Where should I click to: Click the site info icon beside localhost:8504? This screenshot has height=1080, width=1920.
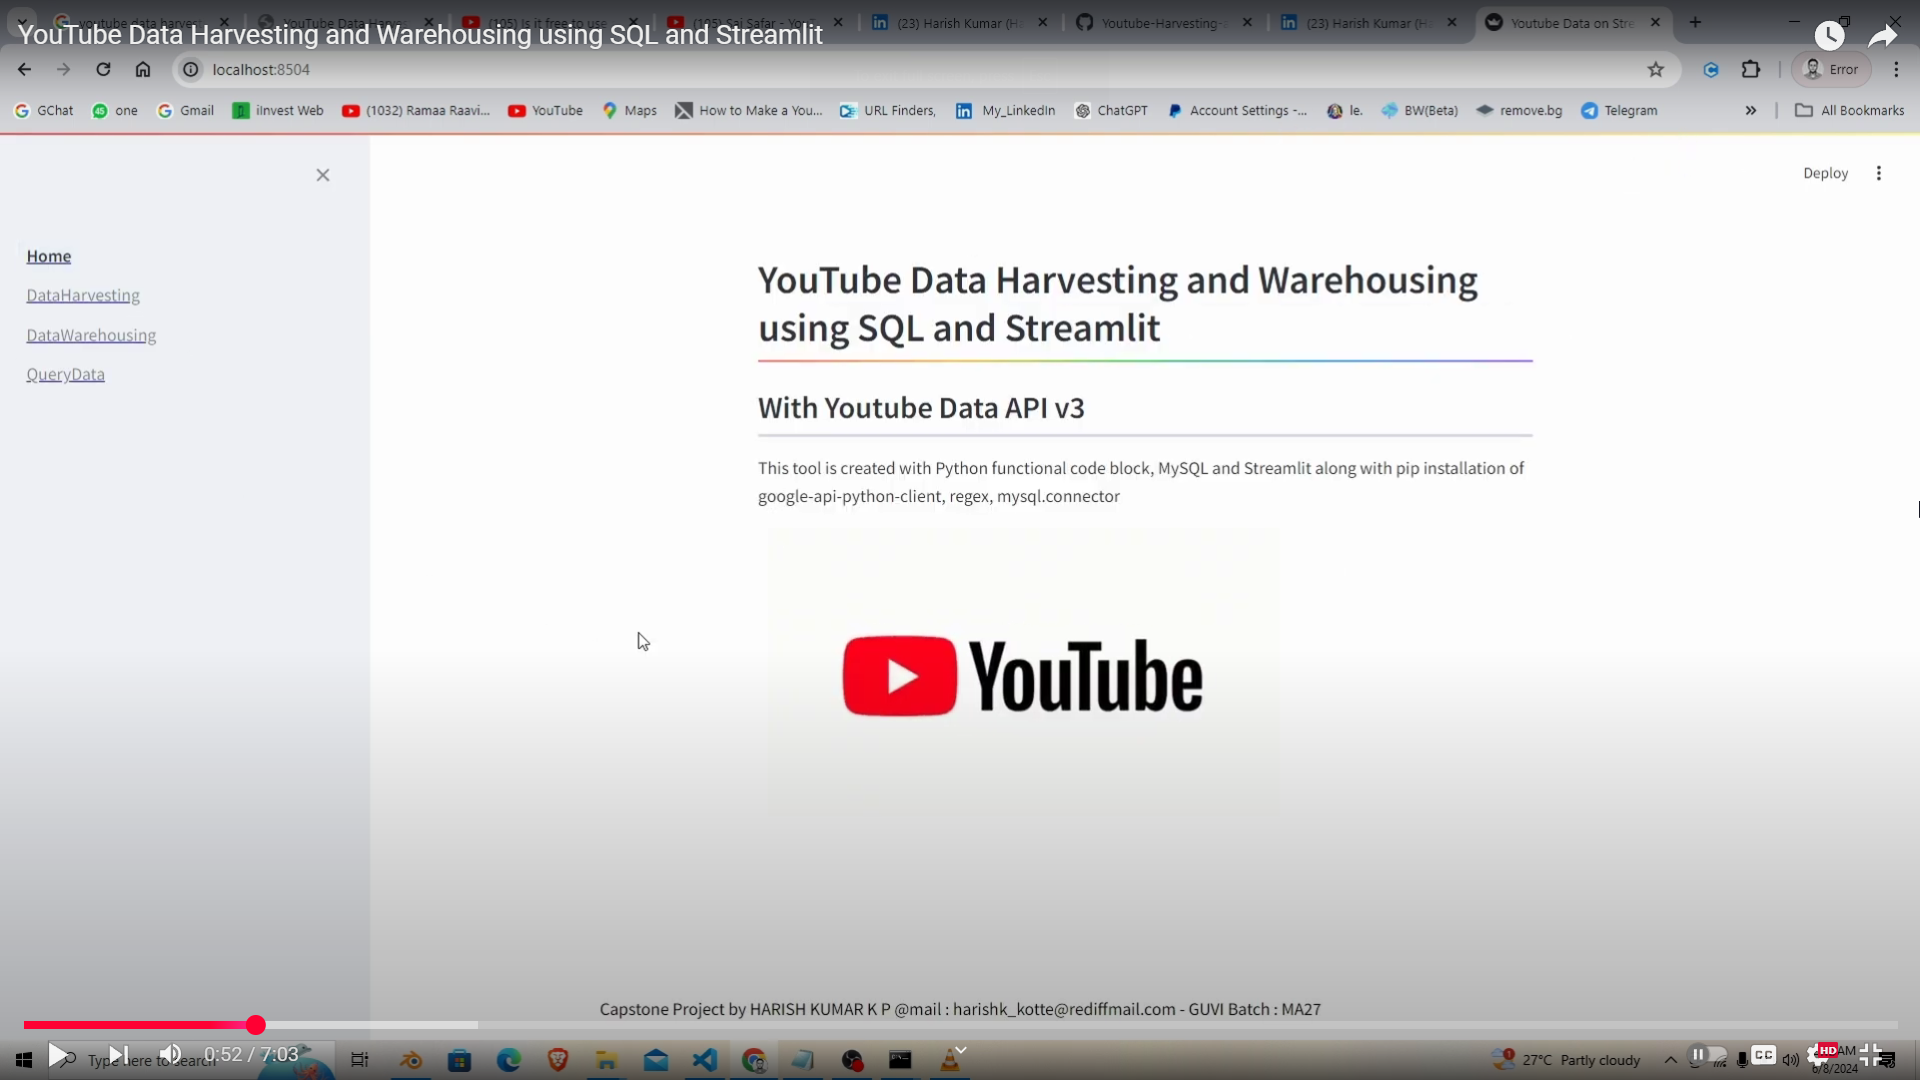click(189, 69)
